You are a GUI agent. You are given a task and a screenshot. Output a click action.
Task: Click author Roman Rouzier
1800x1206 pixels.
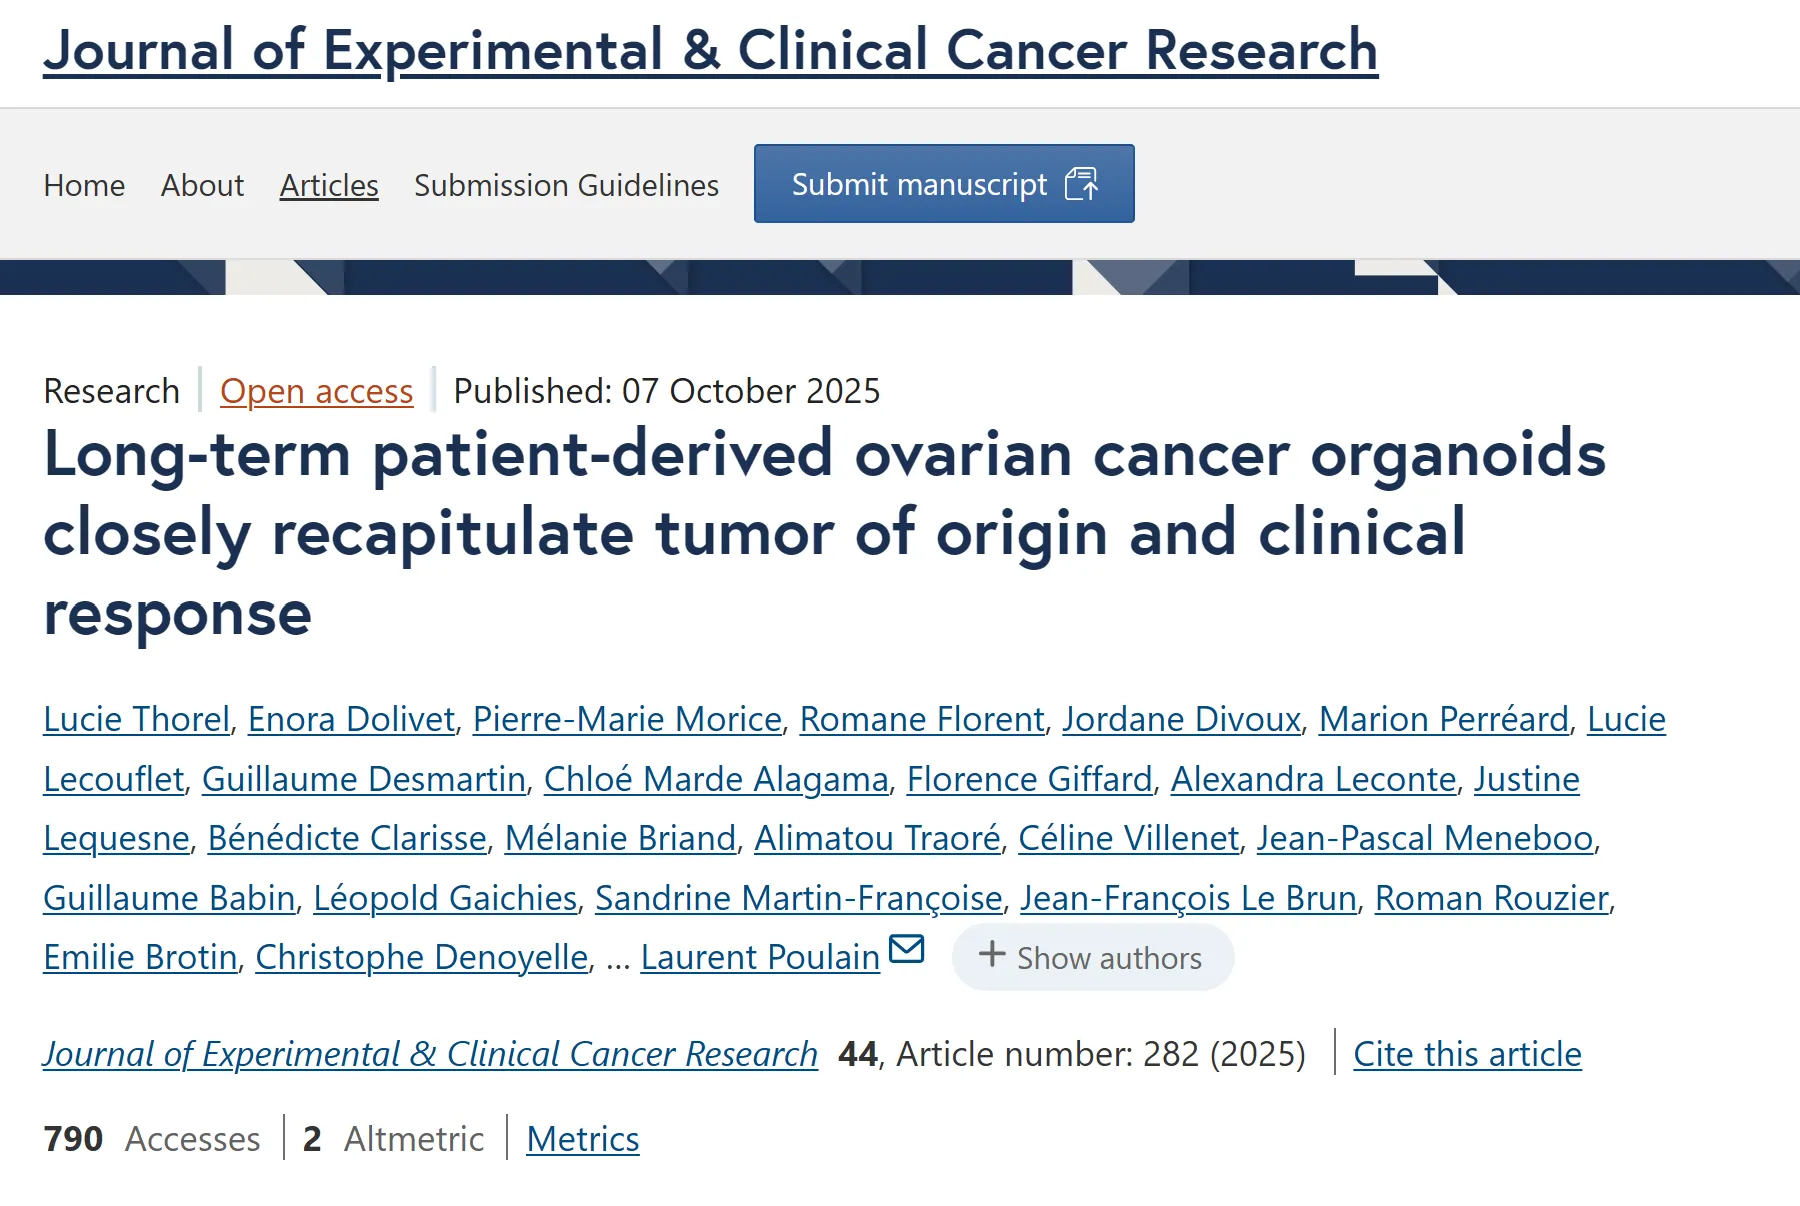click(x=1491, y=898)
